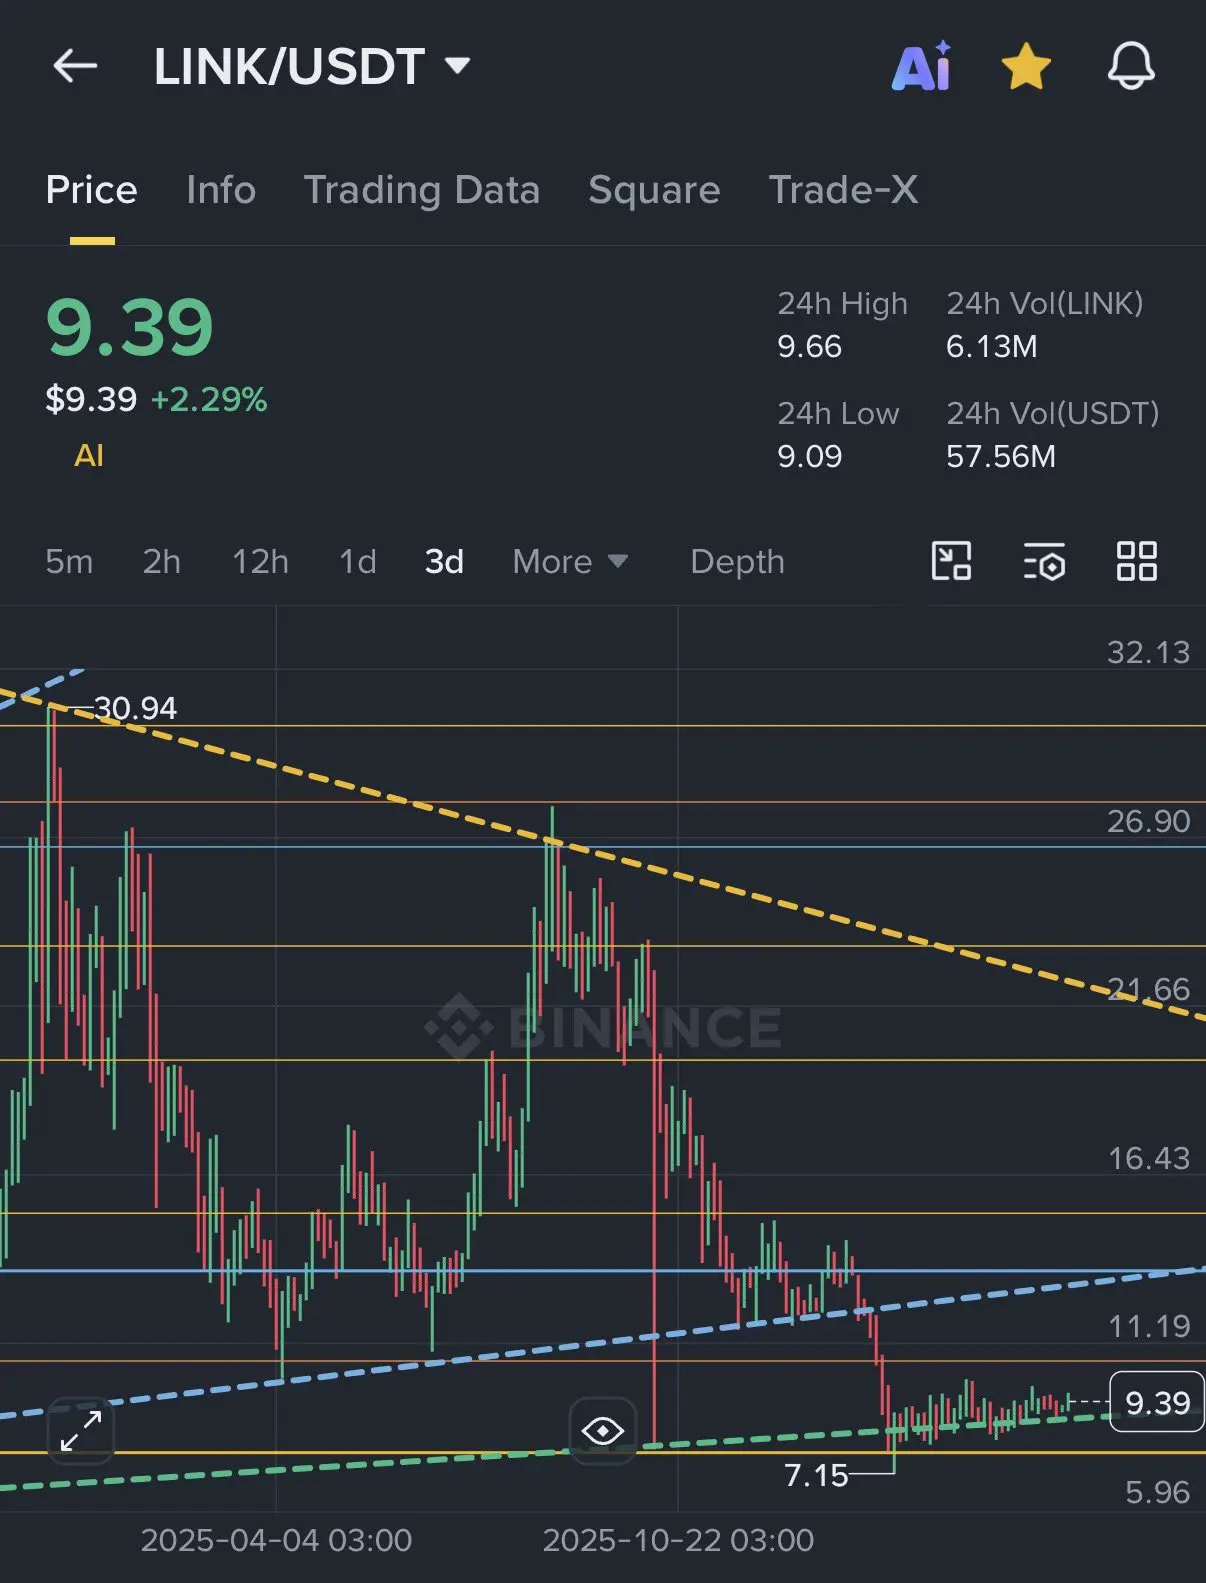Tap the 16.43 price axis label
This screenshot has height=1583, width=1206.
coord(1148,1158)
